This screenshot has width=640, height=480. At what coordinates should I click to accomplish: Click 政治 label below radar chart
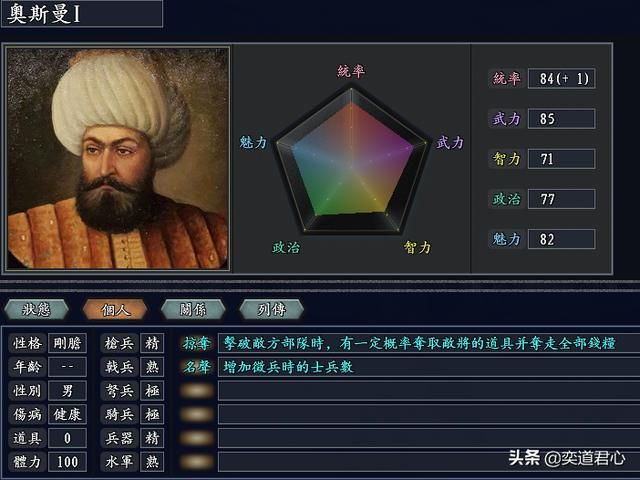(286, 247)
